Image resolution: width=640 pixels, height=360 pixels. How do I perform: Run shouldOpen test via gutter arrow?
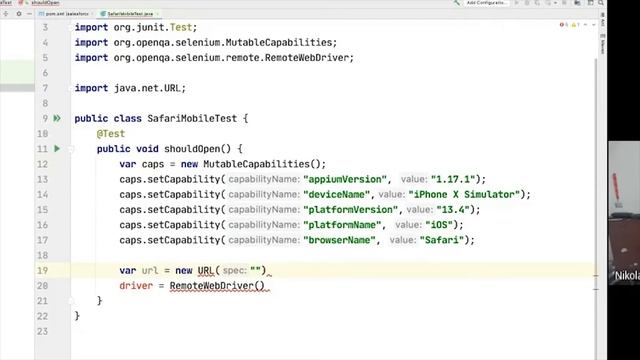[x=57, y=149]
